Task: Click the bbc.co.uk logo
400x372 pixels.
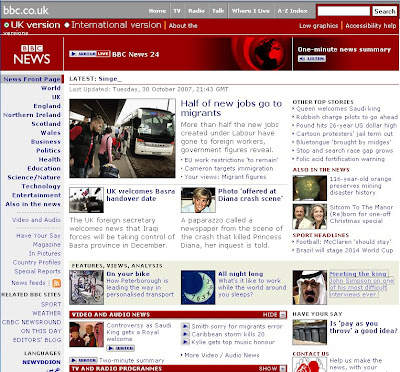Action: tap(26, 10)
